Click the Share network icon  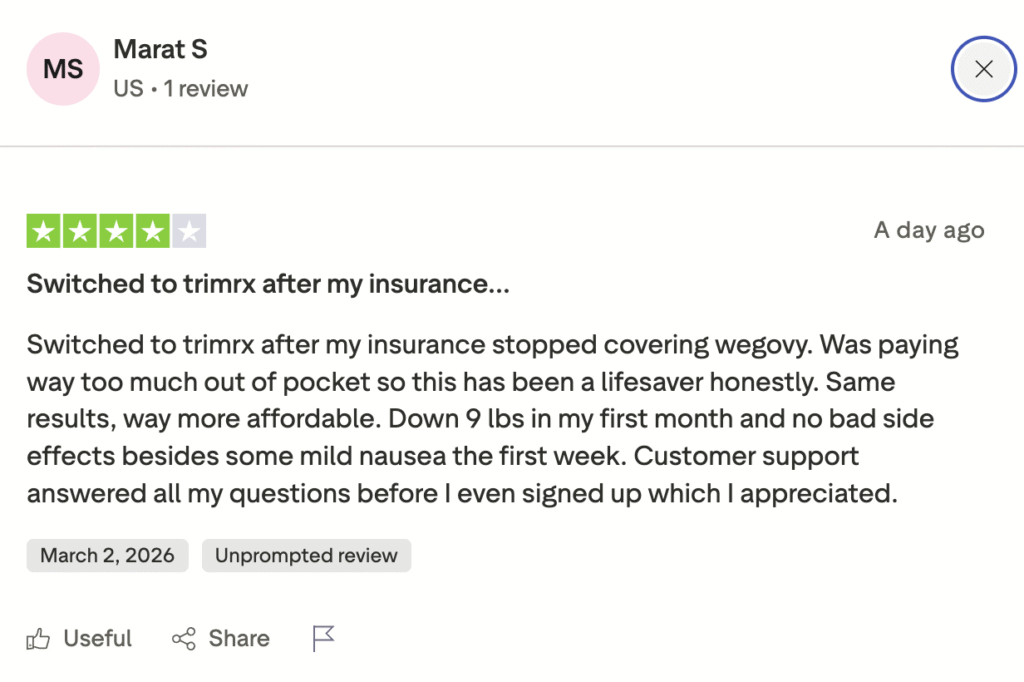point(184,639)
